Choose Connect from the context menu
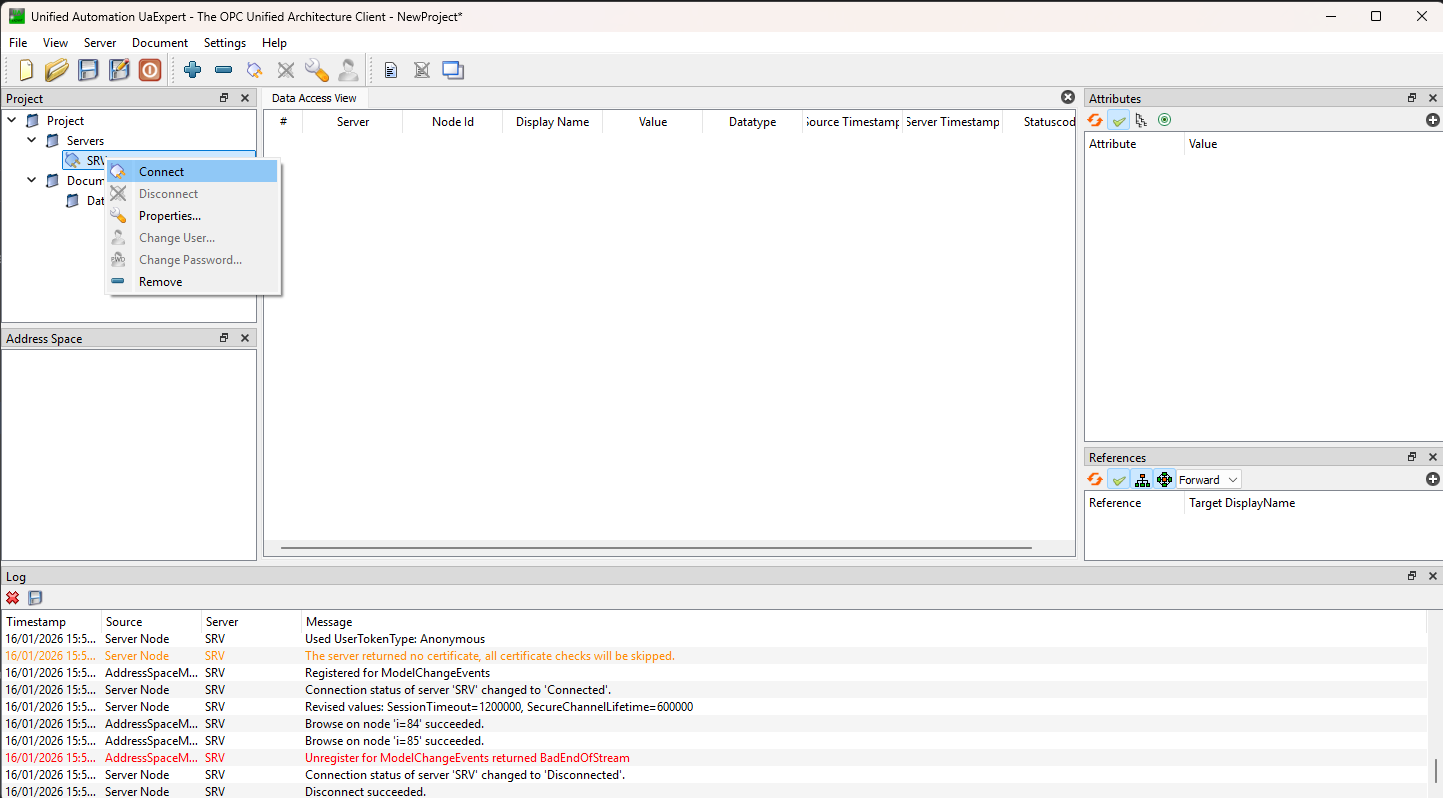 click(x=162, y=172)
